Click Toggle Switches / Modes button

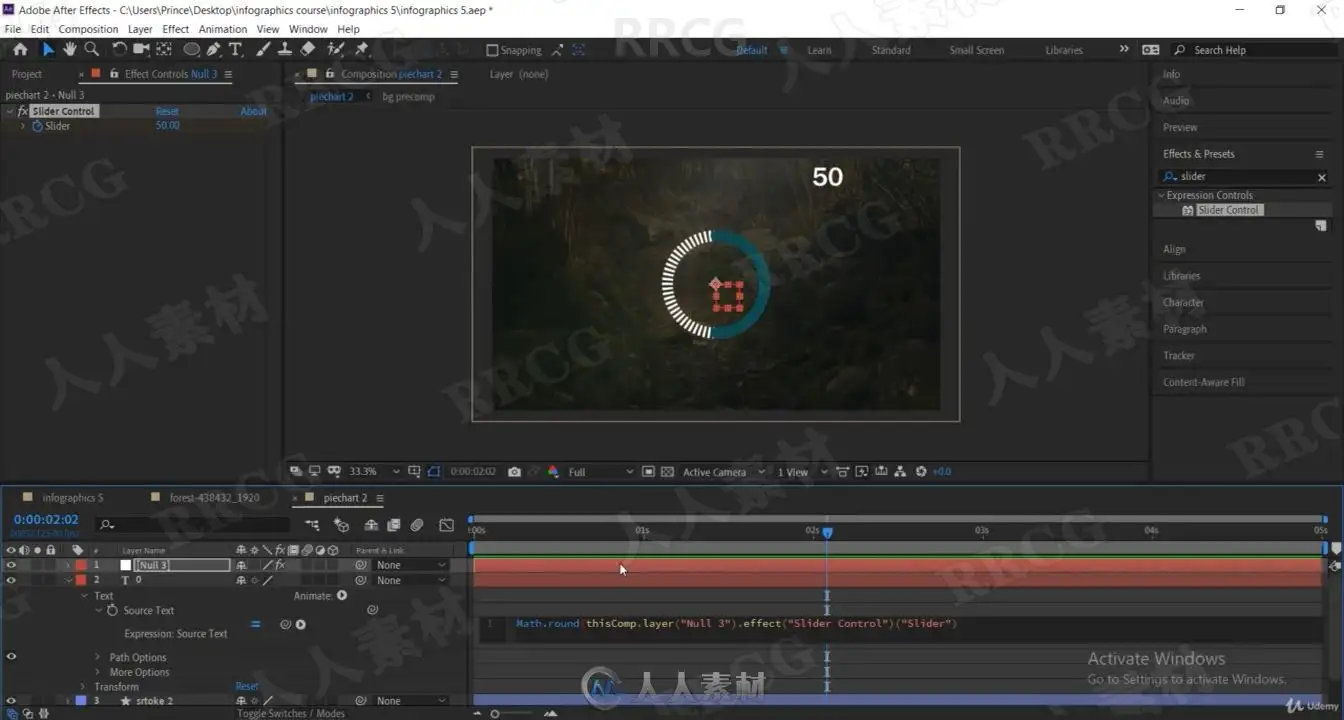[x=291, y=713]
